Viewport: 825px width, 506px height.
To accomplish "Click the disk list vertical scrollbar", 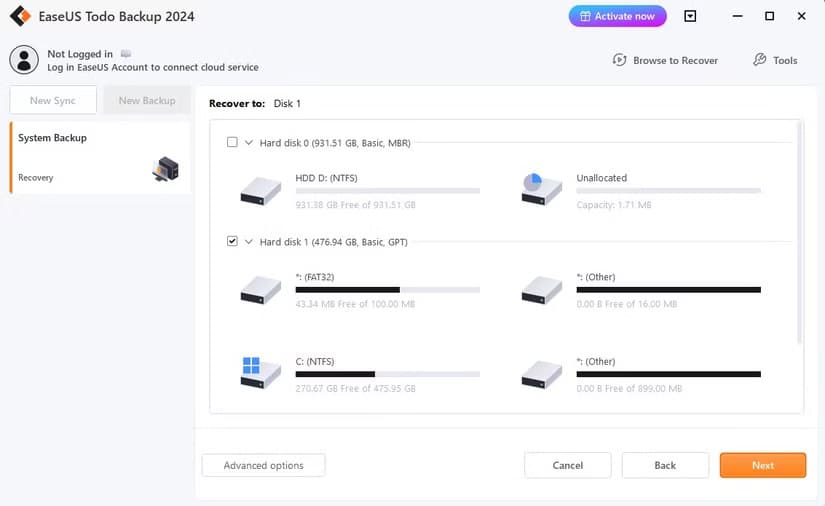I will point(800,231).
